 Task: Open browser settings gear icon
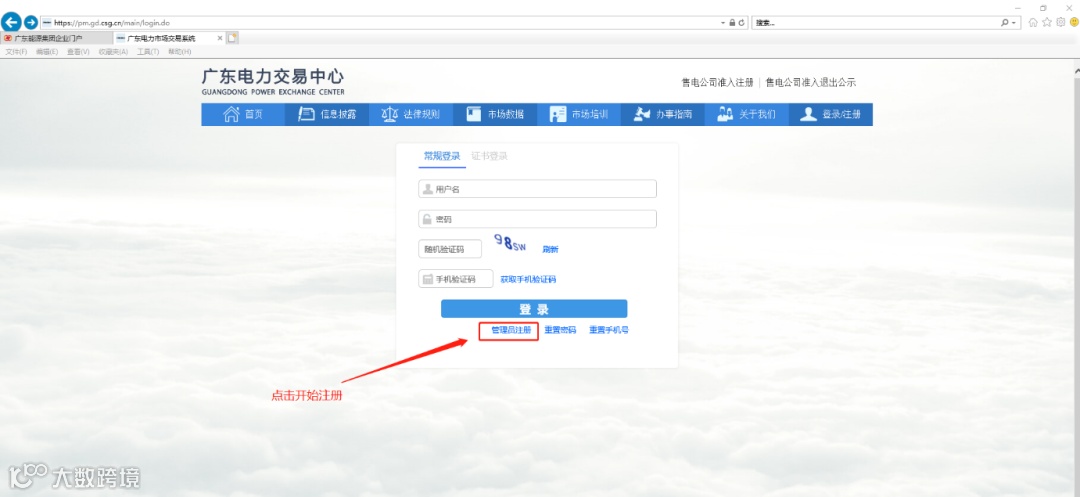click(1061, 22)
